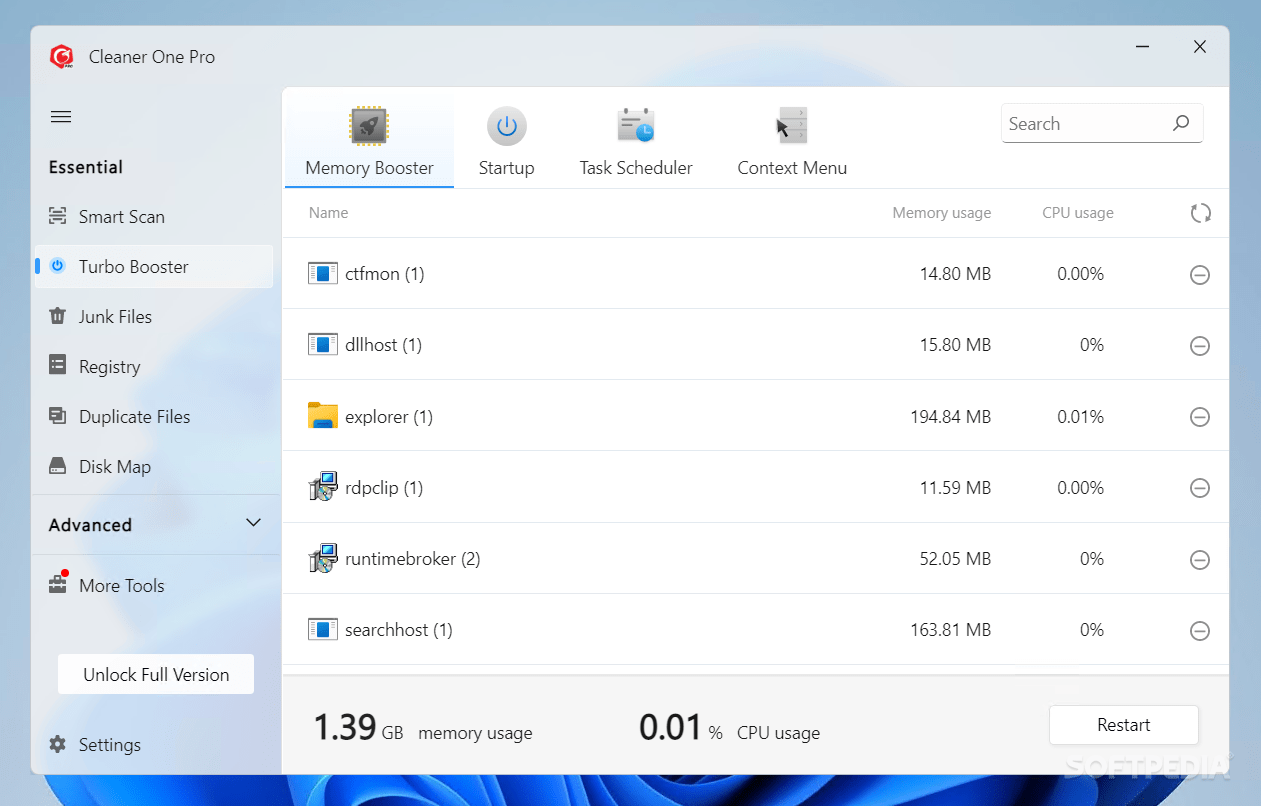Refresh the process list
Image resolution: width=1261 pixels, height=806 pixels.
[1201, 213]
